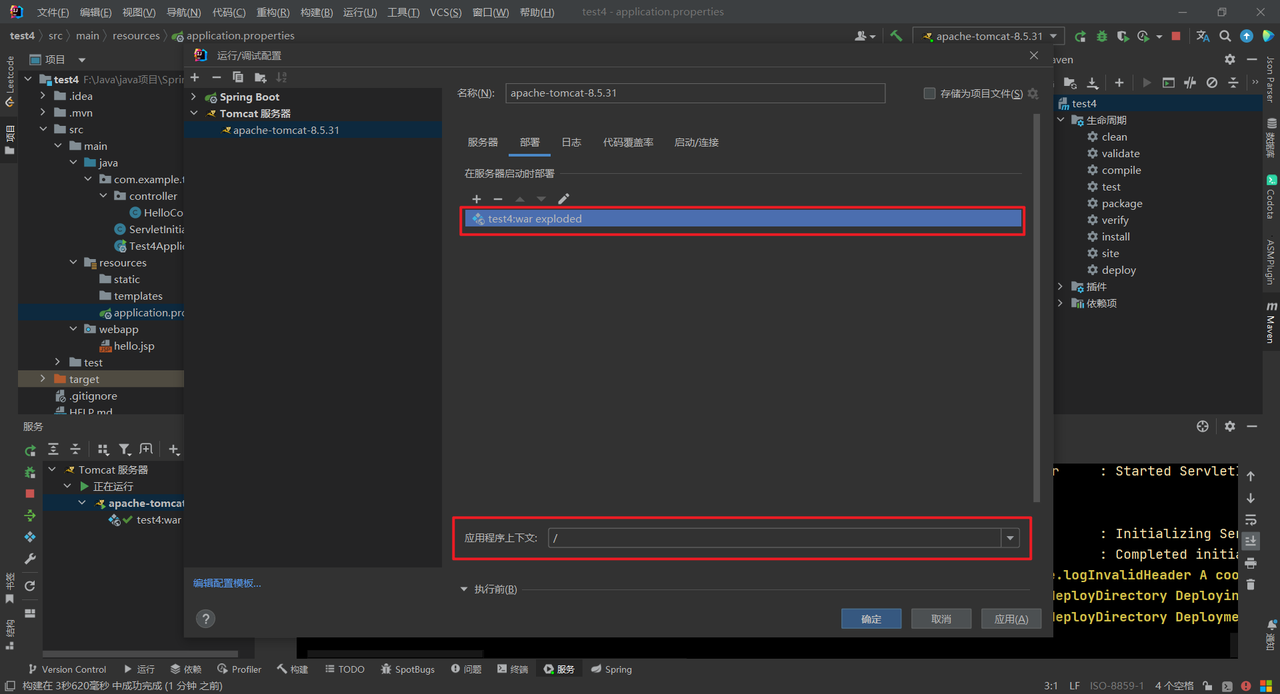Screen dimensions: 1280x694
Task: Rerun the server in the Services panel
Action: [x=30, y=451]
